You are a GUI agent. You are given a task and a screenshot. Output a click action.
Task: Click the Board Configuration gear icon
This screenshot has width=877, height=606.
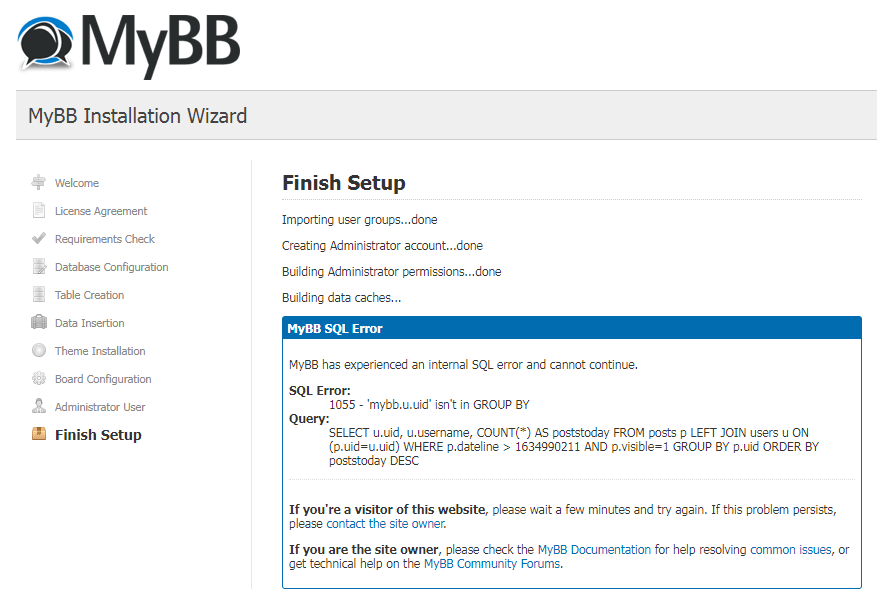39,378
